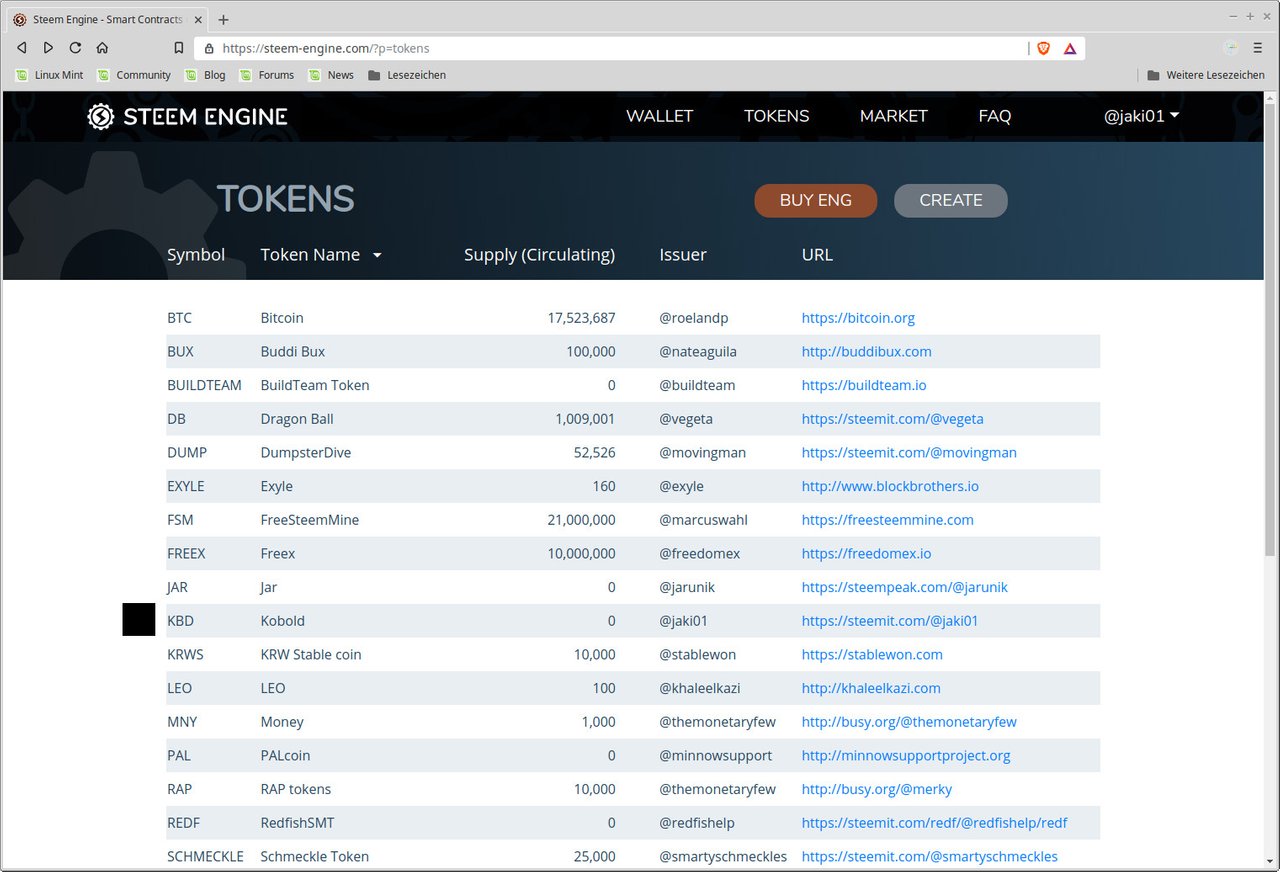Expand the Weitere Lesezeichen folder
The width and height of the screenshot is (1280, 872).
(1206, 75)
